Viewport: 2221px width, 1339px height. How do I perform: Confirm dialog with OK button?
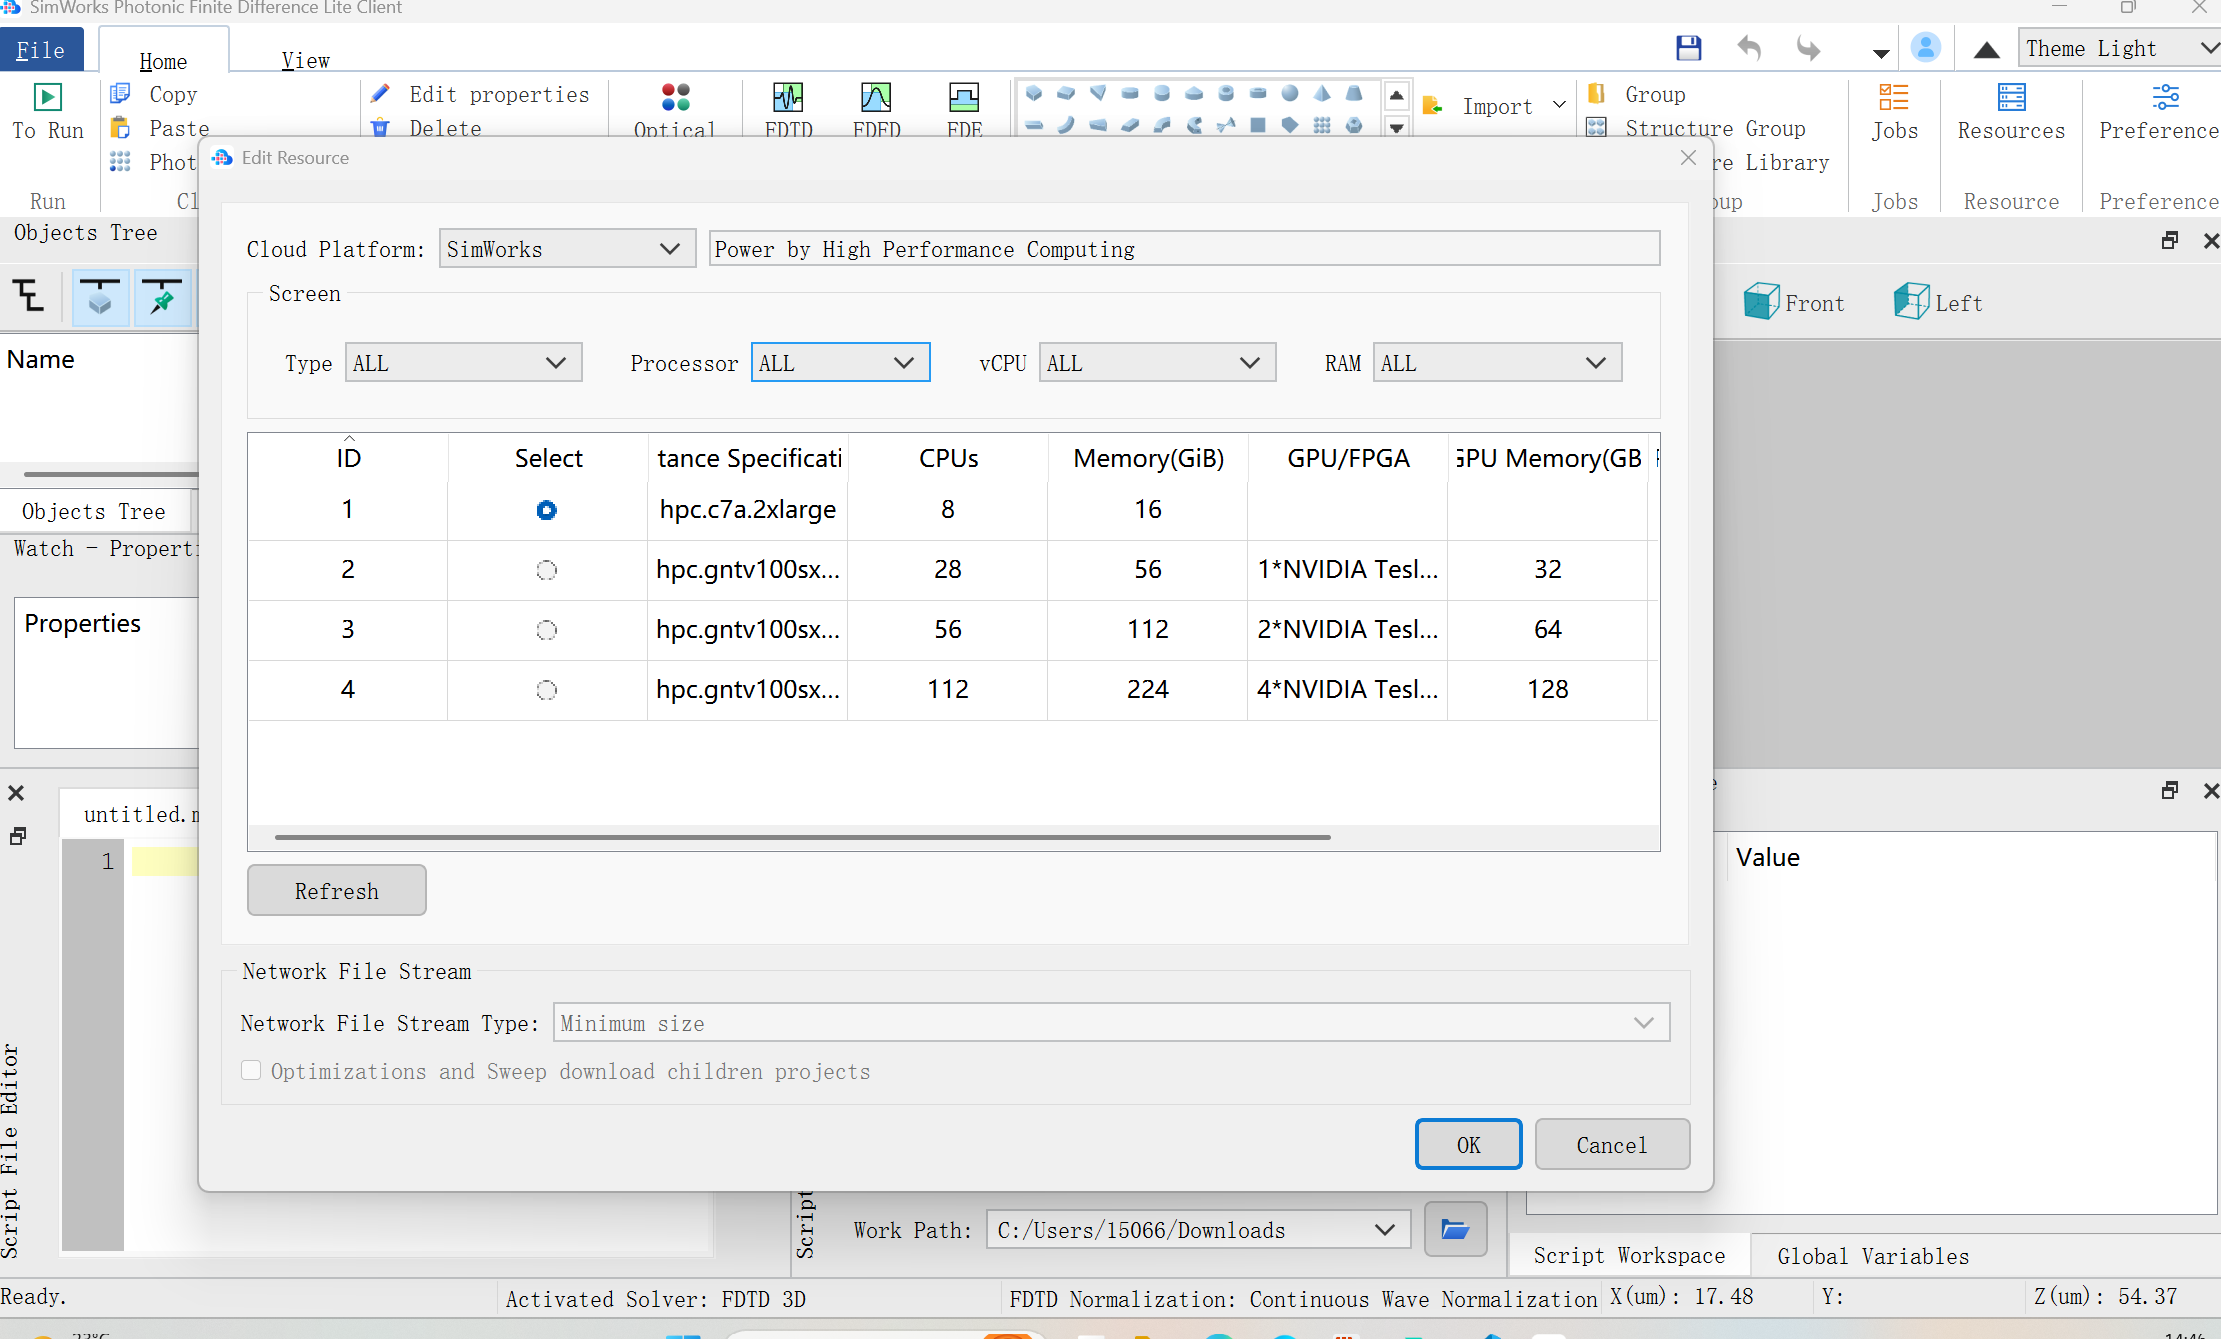pyautogui.click(x=1467, y=1144)
